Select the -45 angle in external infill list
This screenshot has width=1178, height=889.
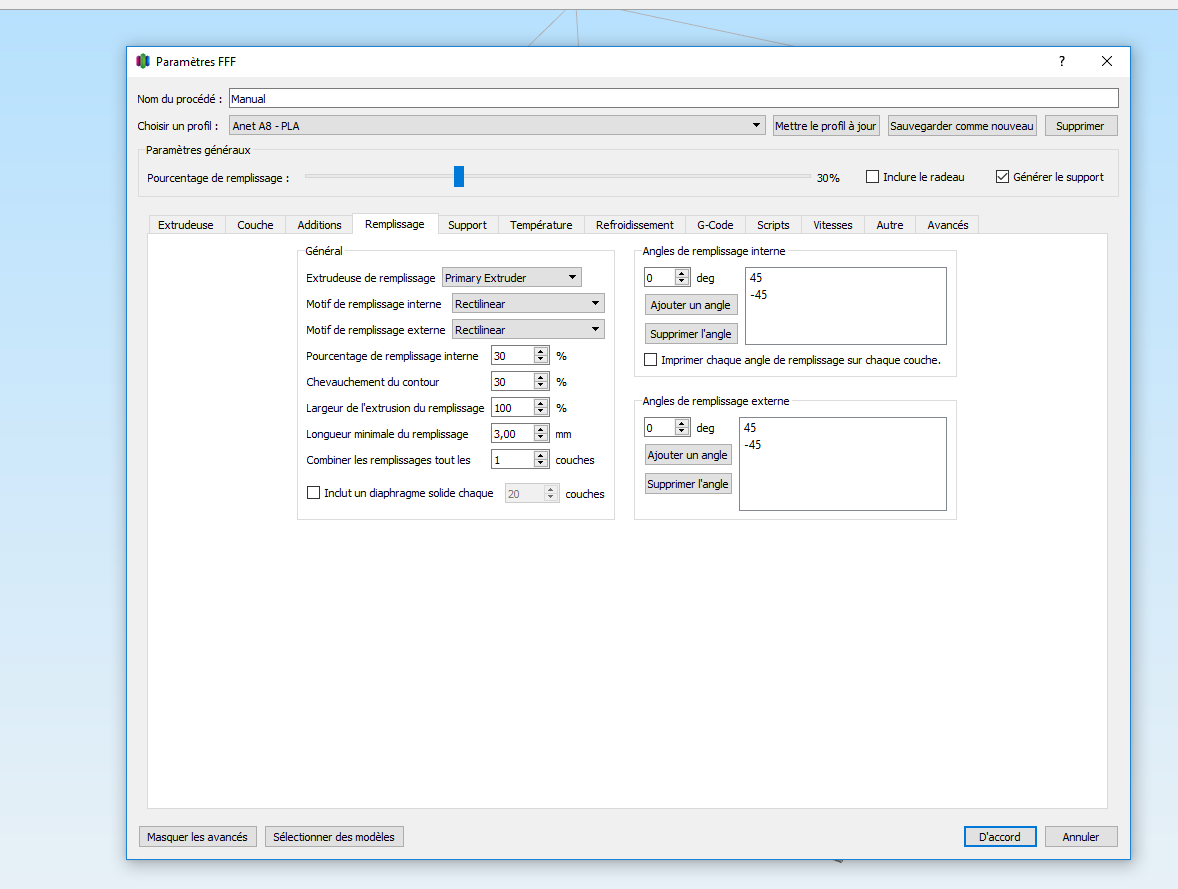point(752,445)
